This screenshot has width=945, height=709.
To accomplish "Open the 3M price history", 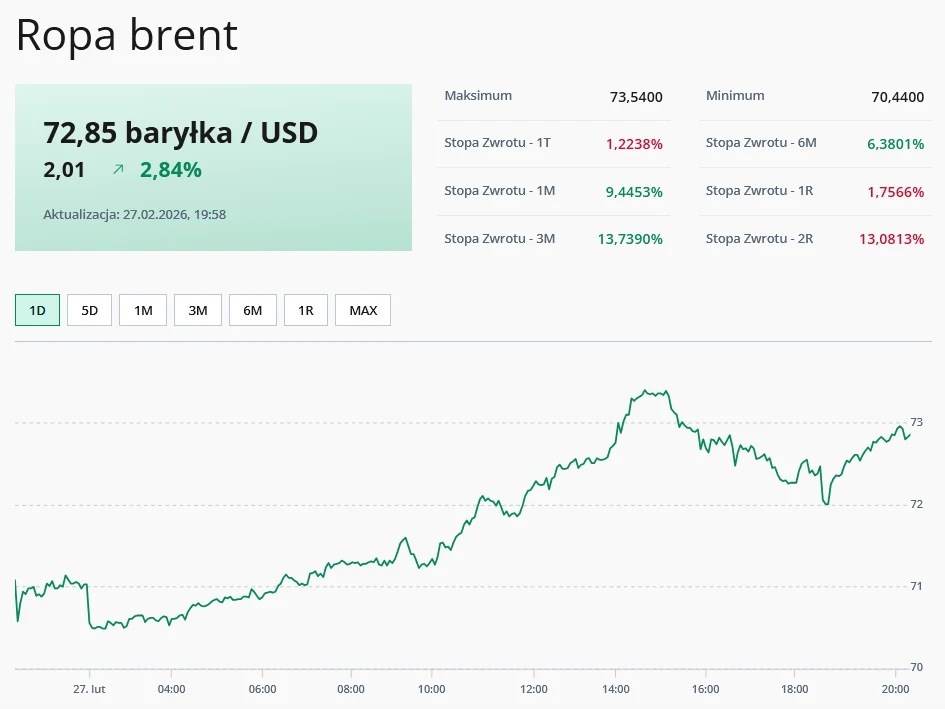I will [197, 310].
